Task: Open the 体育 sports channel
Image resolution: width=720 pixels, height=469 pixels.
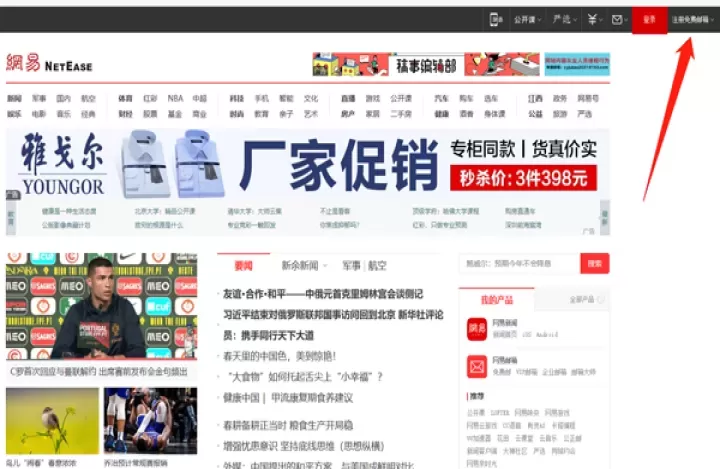Action: (125, 98)
